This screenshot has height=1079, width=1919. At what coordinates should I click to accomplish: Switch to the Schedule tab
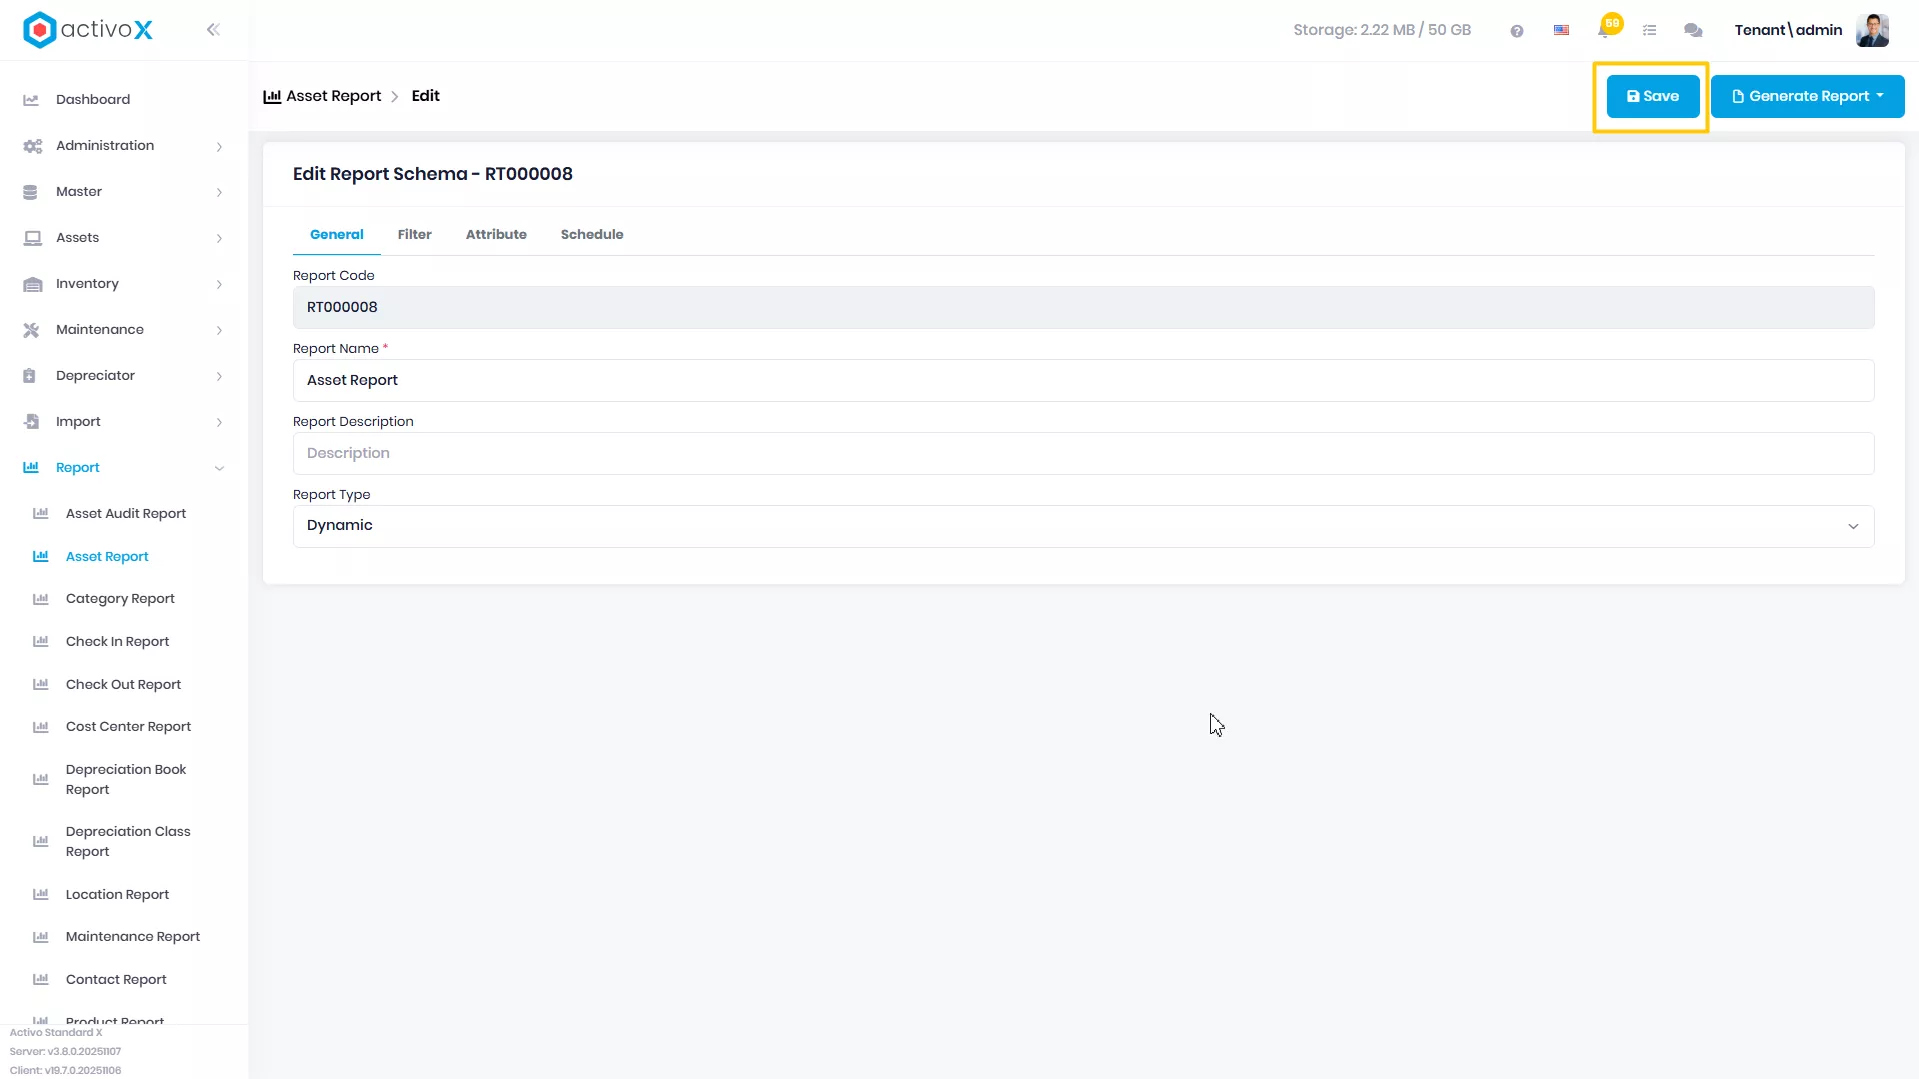click(592, 235)
